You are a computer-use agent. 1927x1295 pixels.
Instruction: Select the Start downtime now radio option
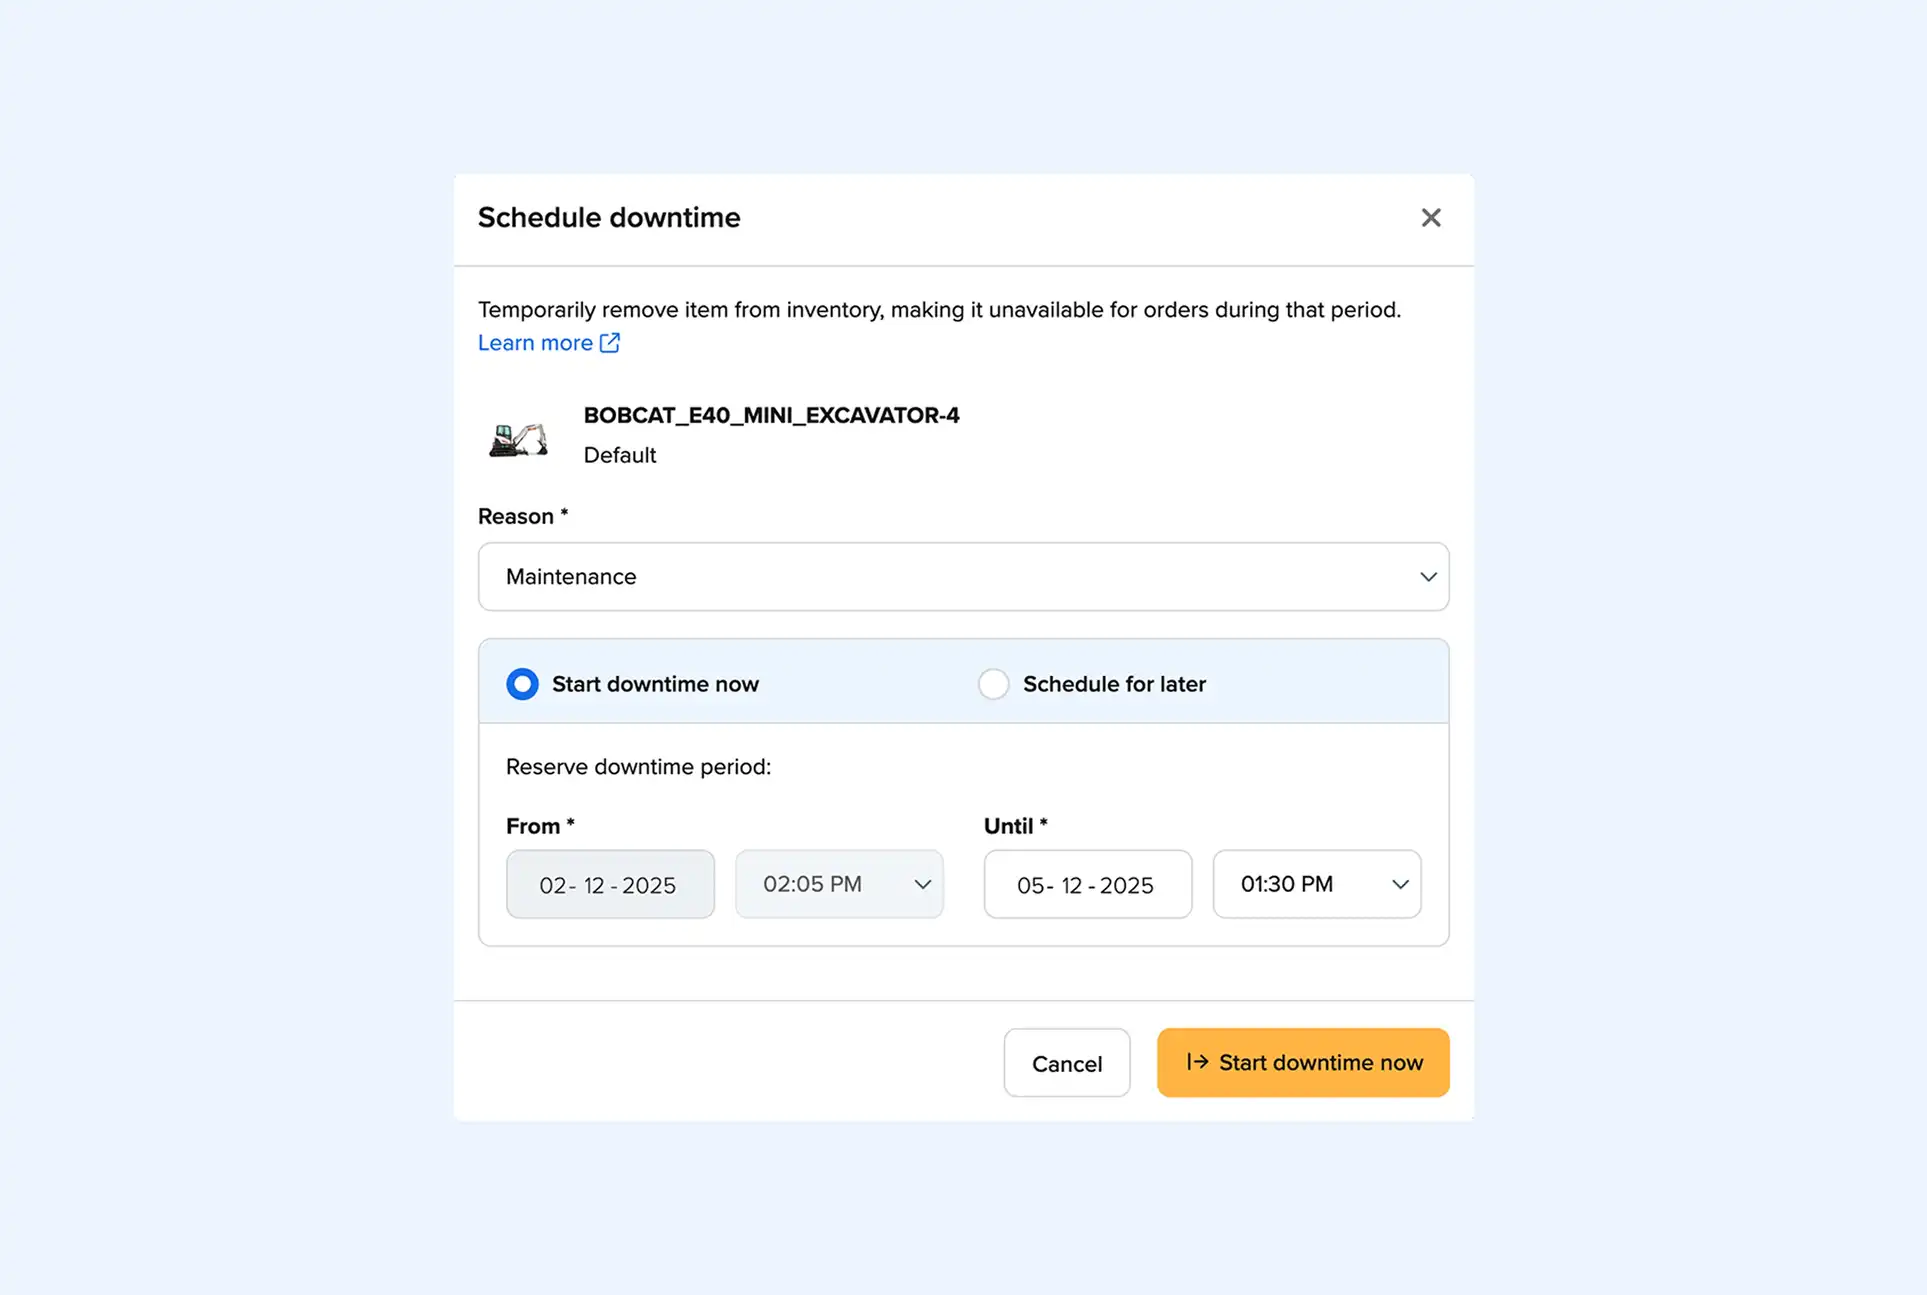click(521, 684)
